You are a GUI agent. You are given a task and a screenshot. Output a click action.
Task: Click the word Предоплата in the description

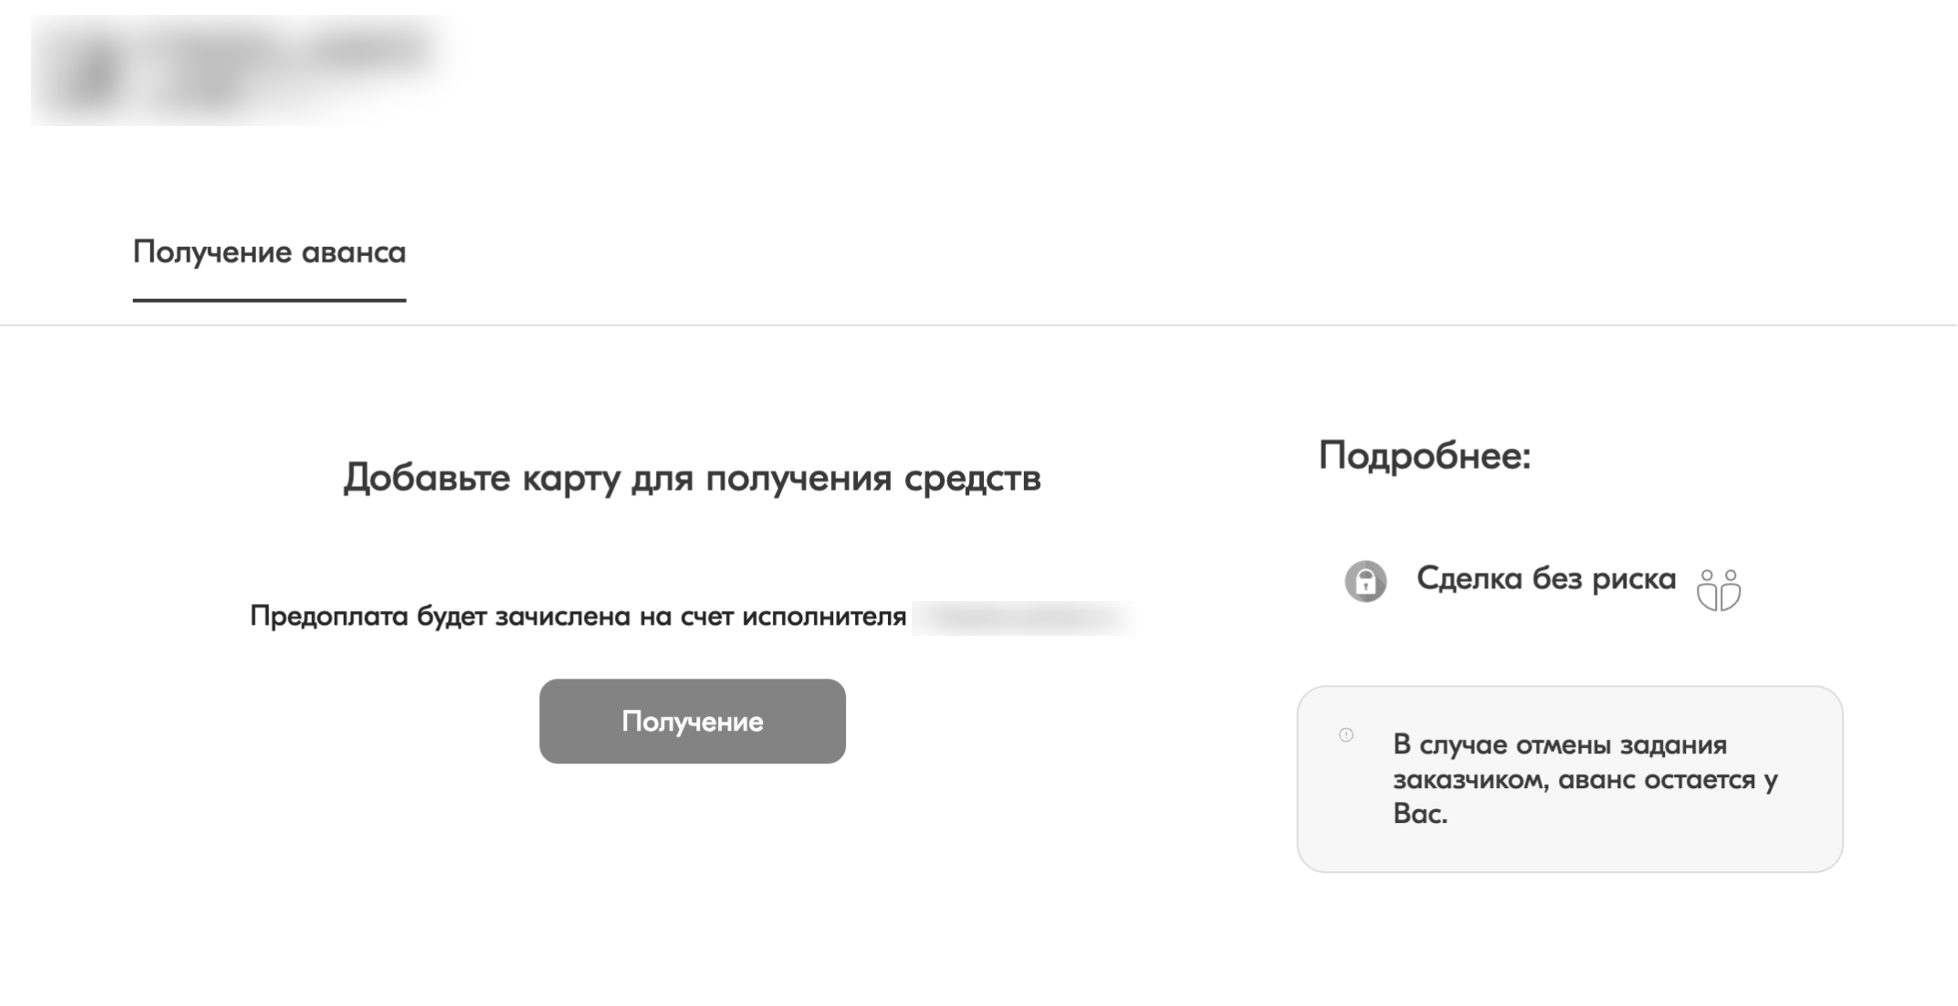coord(329,616)
